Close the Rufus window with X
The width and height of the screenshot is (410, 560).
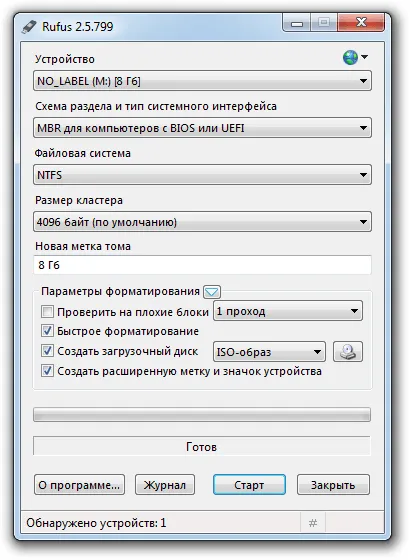(361, 23)
